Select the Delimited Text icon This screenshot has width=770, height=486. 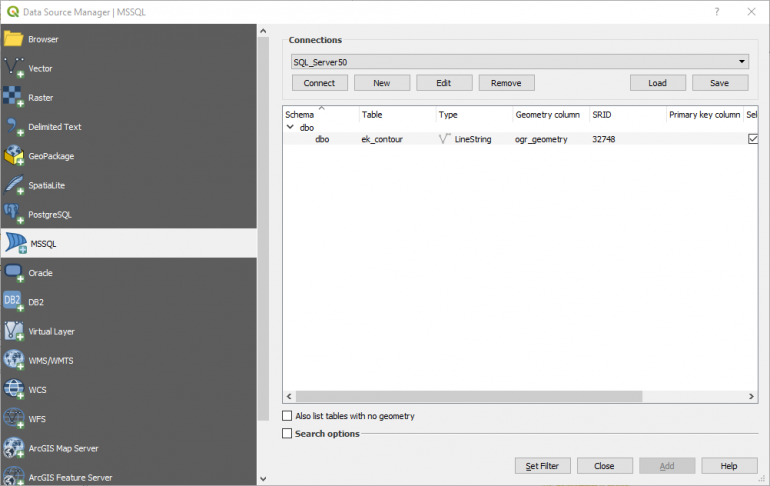point(13,127)
